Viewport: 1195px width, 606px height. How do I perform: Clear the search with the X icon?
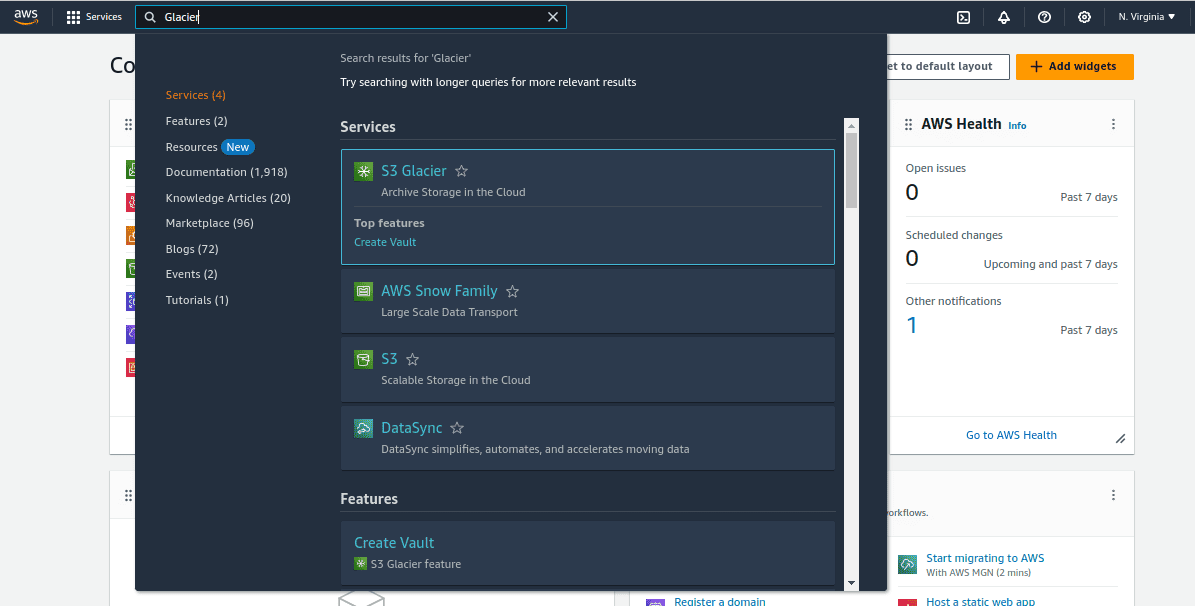pos(553,17)
